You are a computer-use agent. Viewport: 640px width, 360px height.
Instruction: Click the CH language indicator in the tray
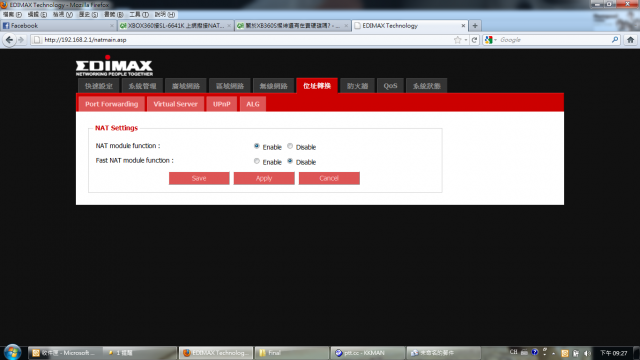coord(513,352)
